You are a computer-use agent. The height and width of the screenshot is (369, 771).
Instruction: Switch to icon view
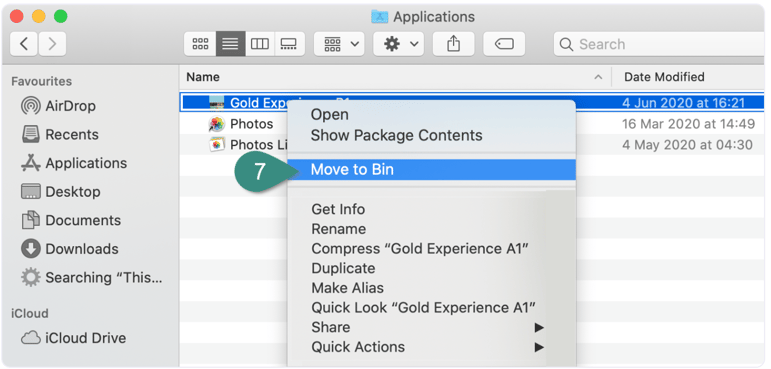pos(200,44)
